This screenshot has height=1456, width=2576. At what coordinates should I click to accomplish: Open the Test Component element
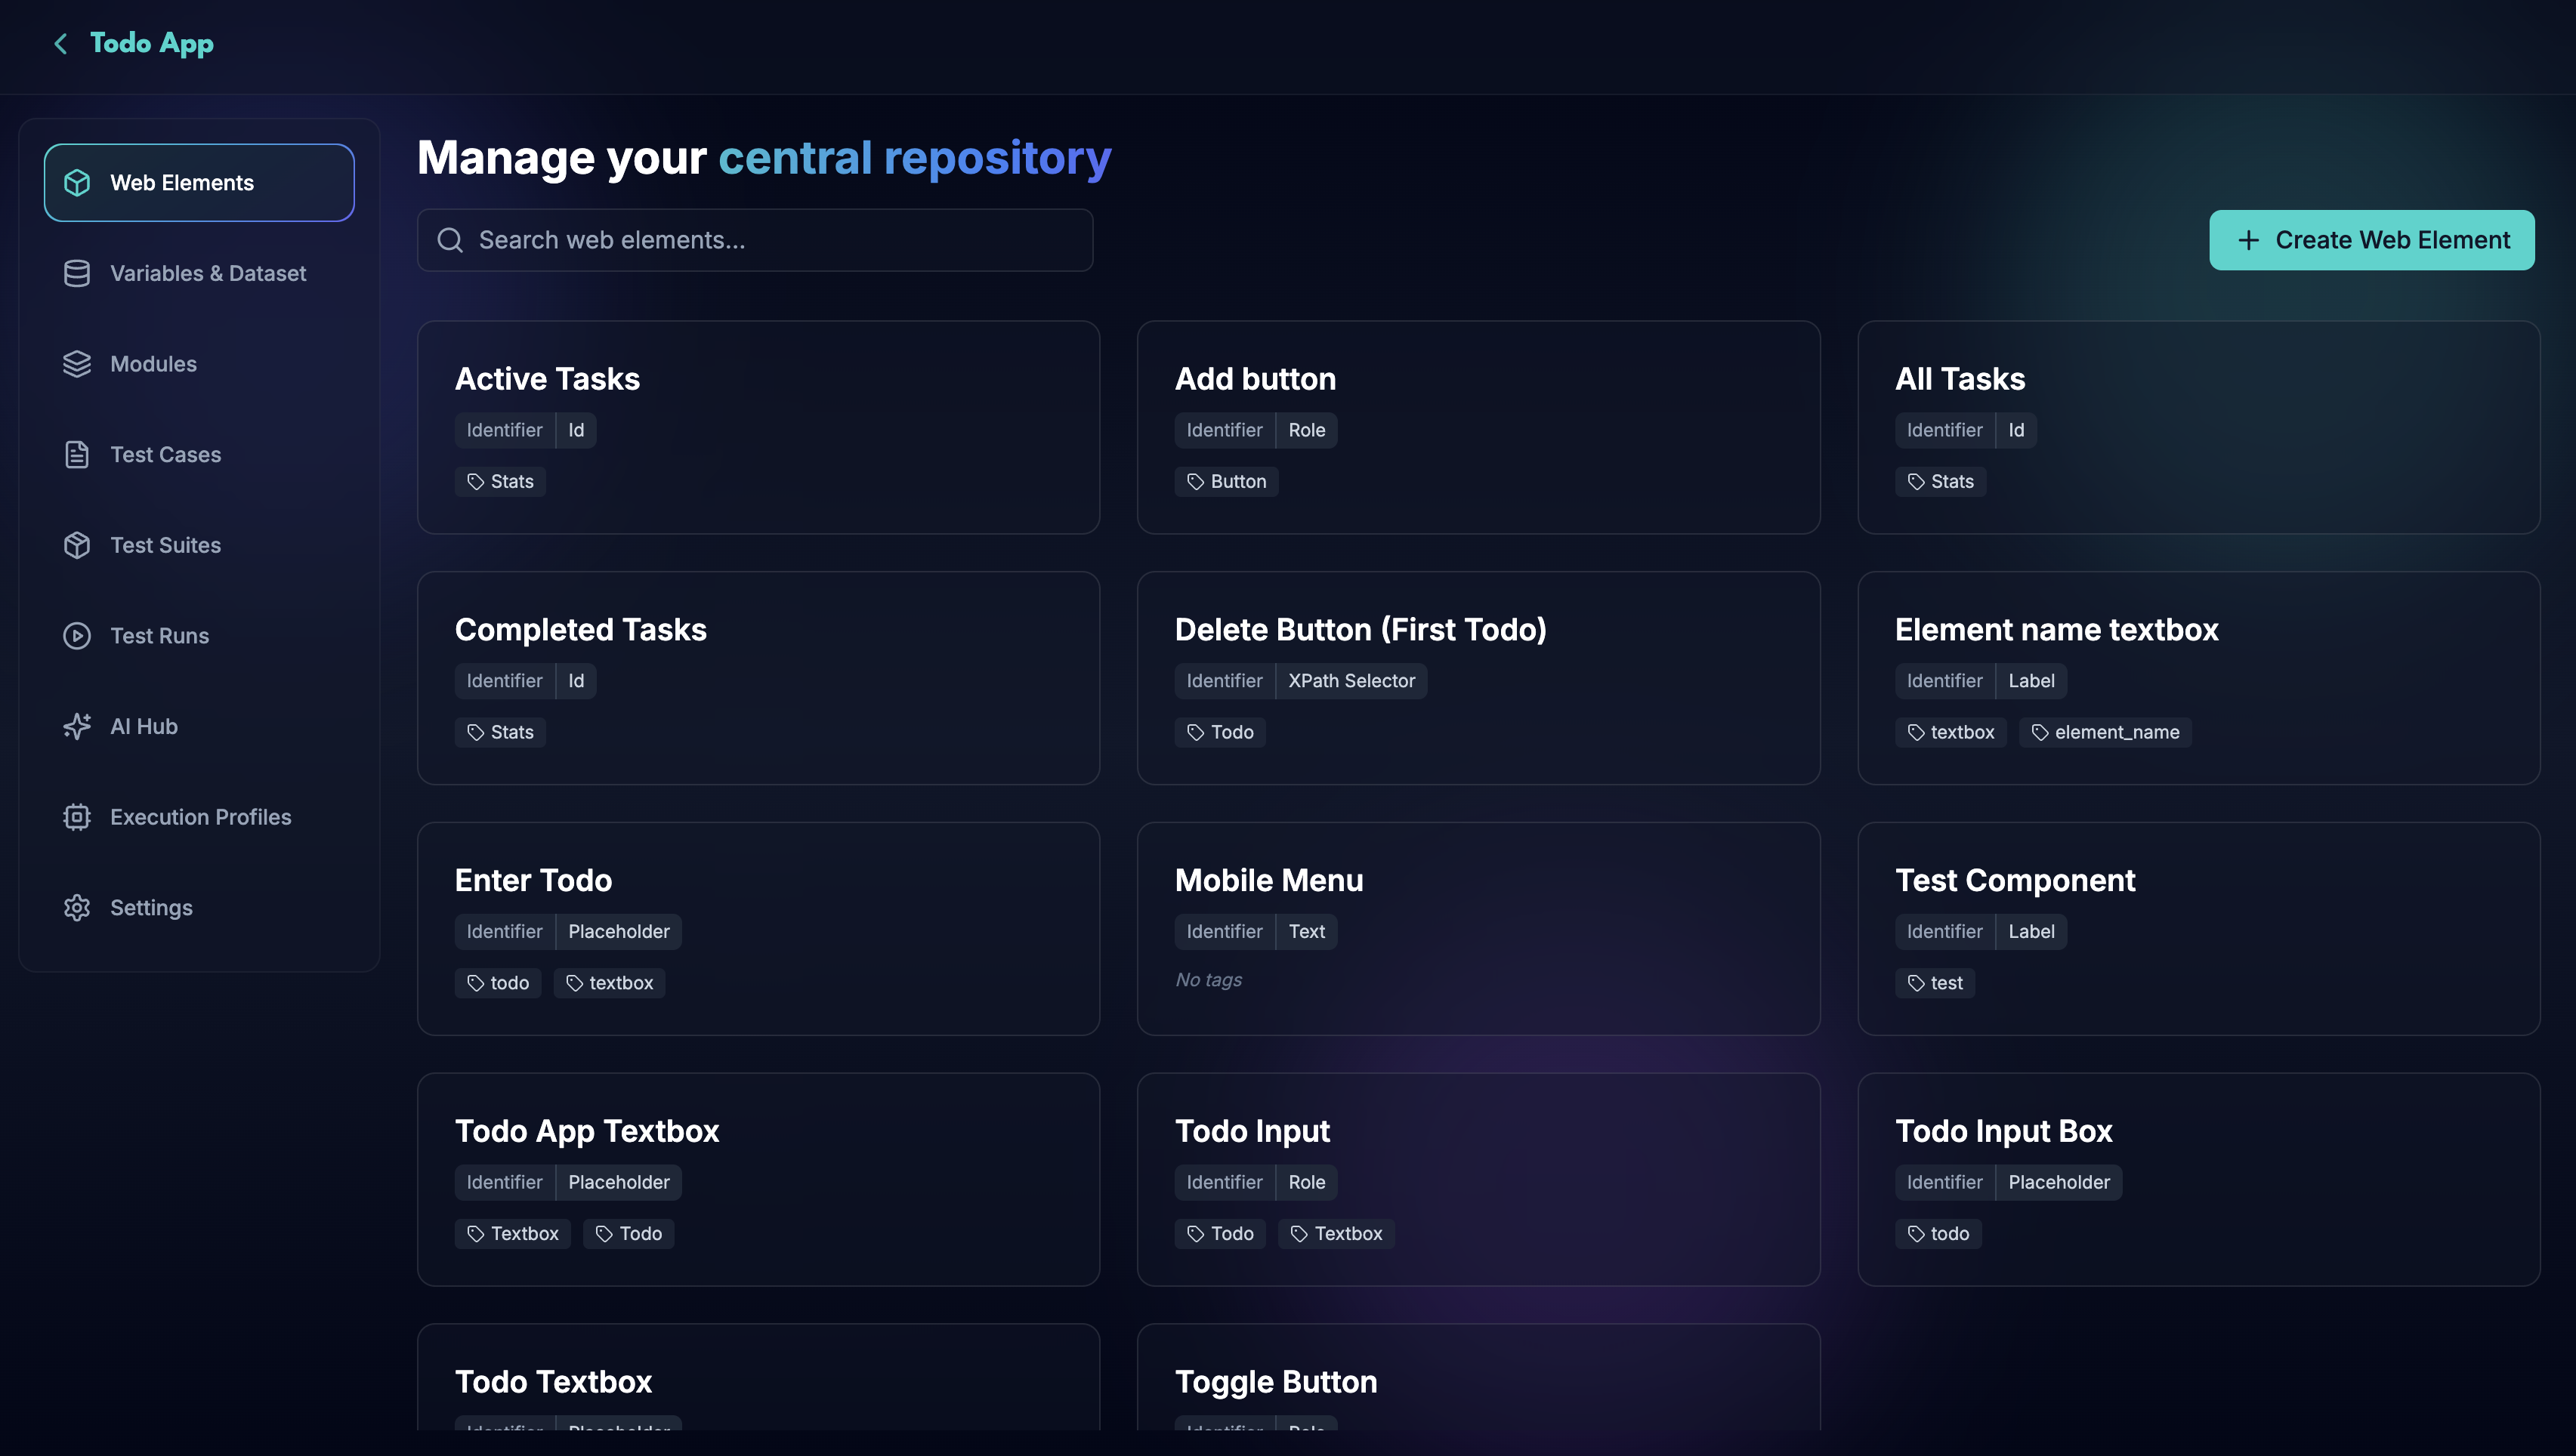[2198, 929]
